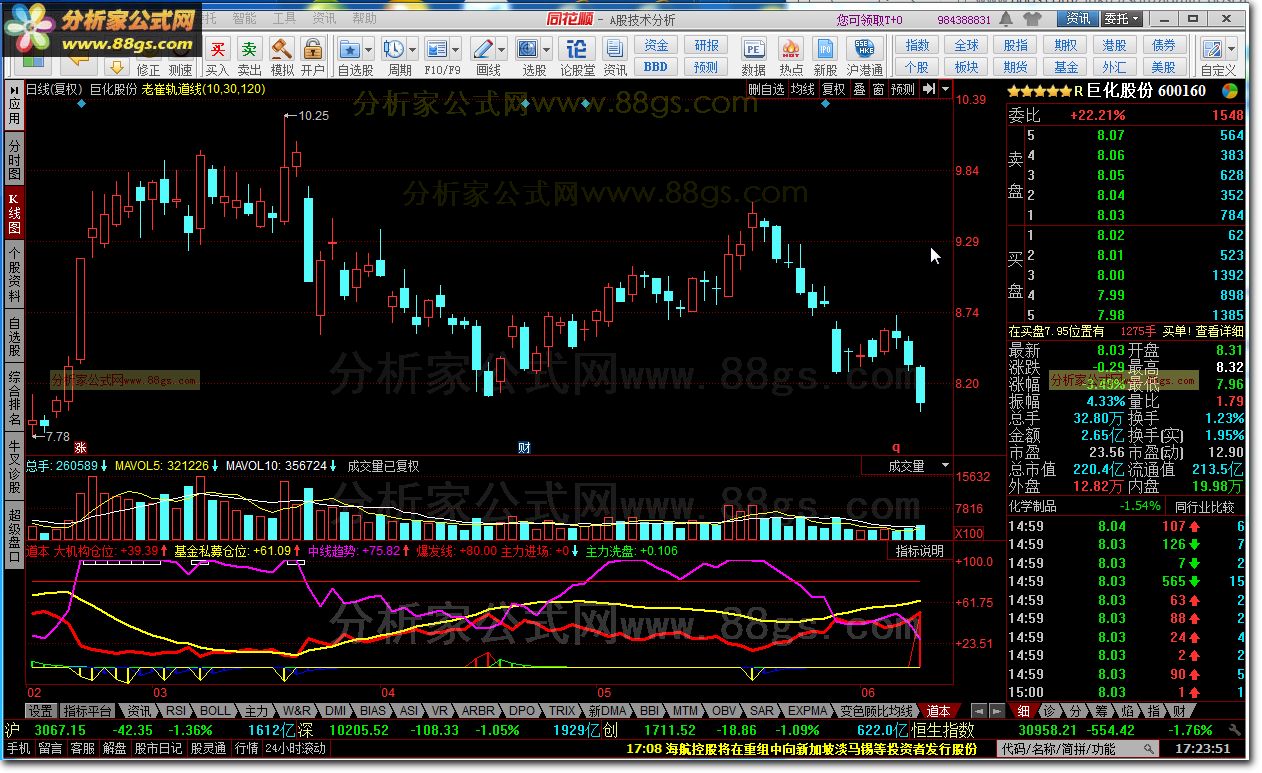Click the 选股 stock picker icon
Screen dimensions: 1262x773
point(528,49)
